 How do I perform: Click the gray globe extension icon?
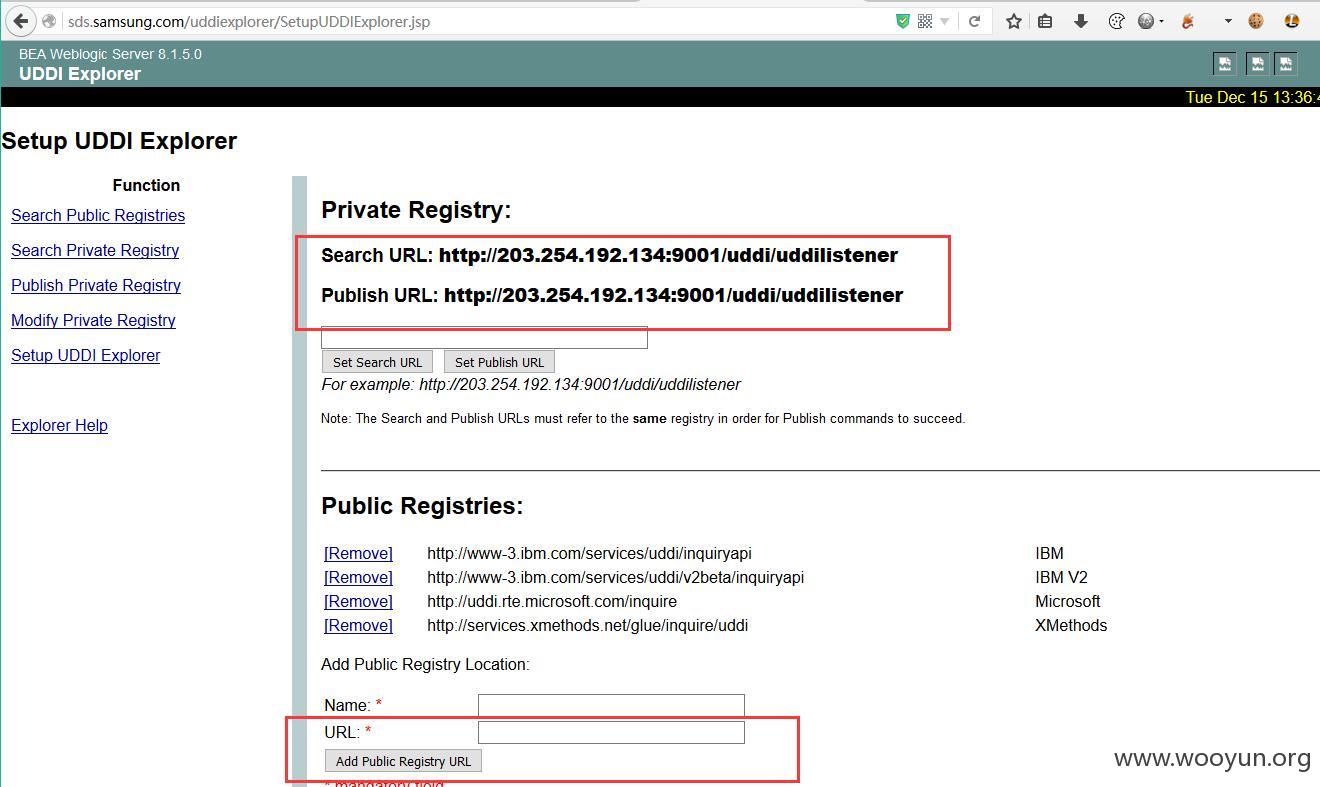click(x=1146, y=21)
